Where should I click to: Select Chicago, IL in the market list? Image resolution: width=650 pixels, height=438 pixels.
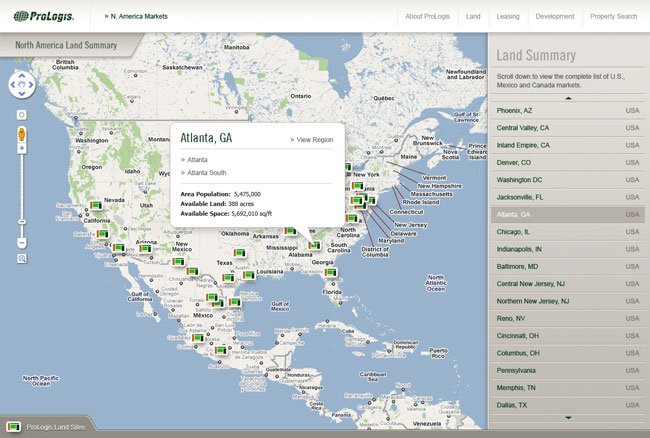click(568, 232)
